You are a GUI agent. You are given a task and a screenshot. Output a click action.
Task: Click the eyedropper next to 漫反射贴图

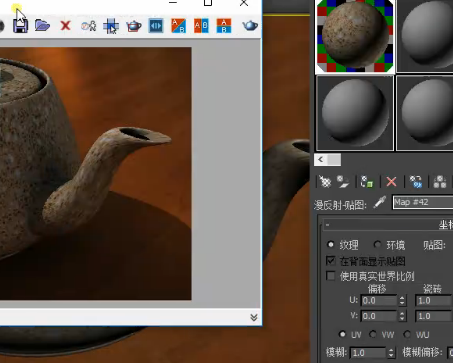[379, 202]
